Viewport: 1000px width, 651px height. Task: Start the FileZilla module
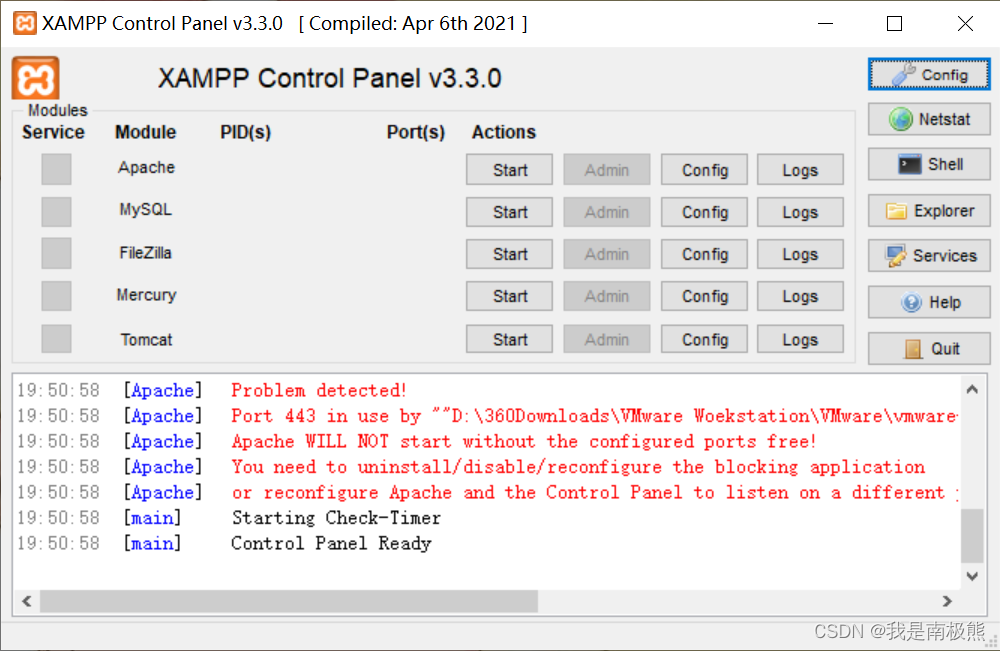click(x=510, y=254)
